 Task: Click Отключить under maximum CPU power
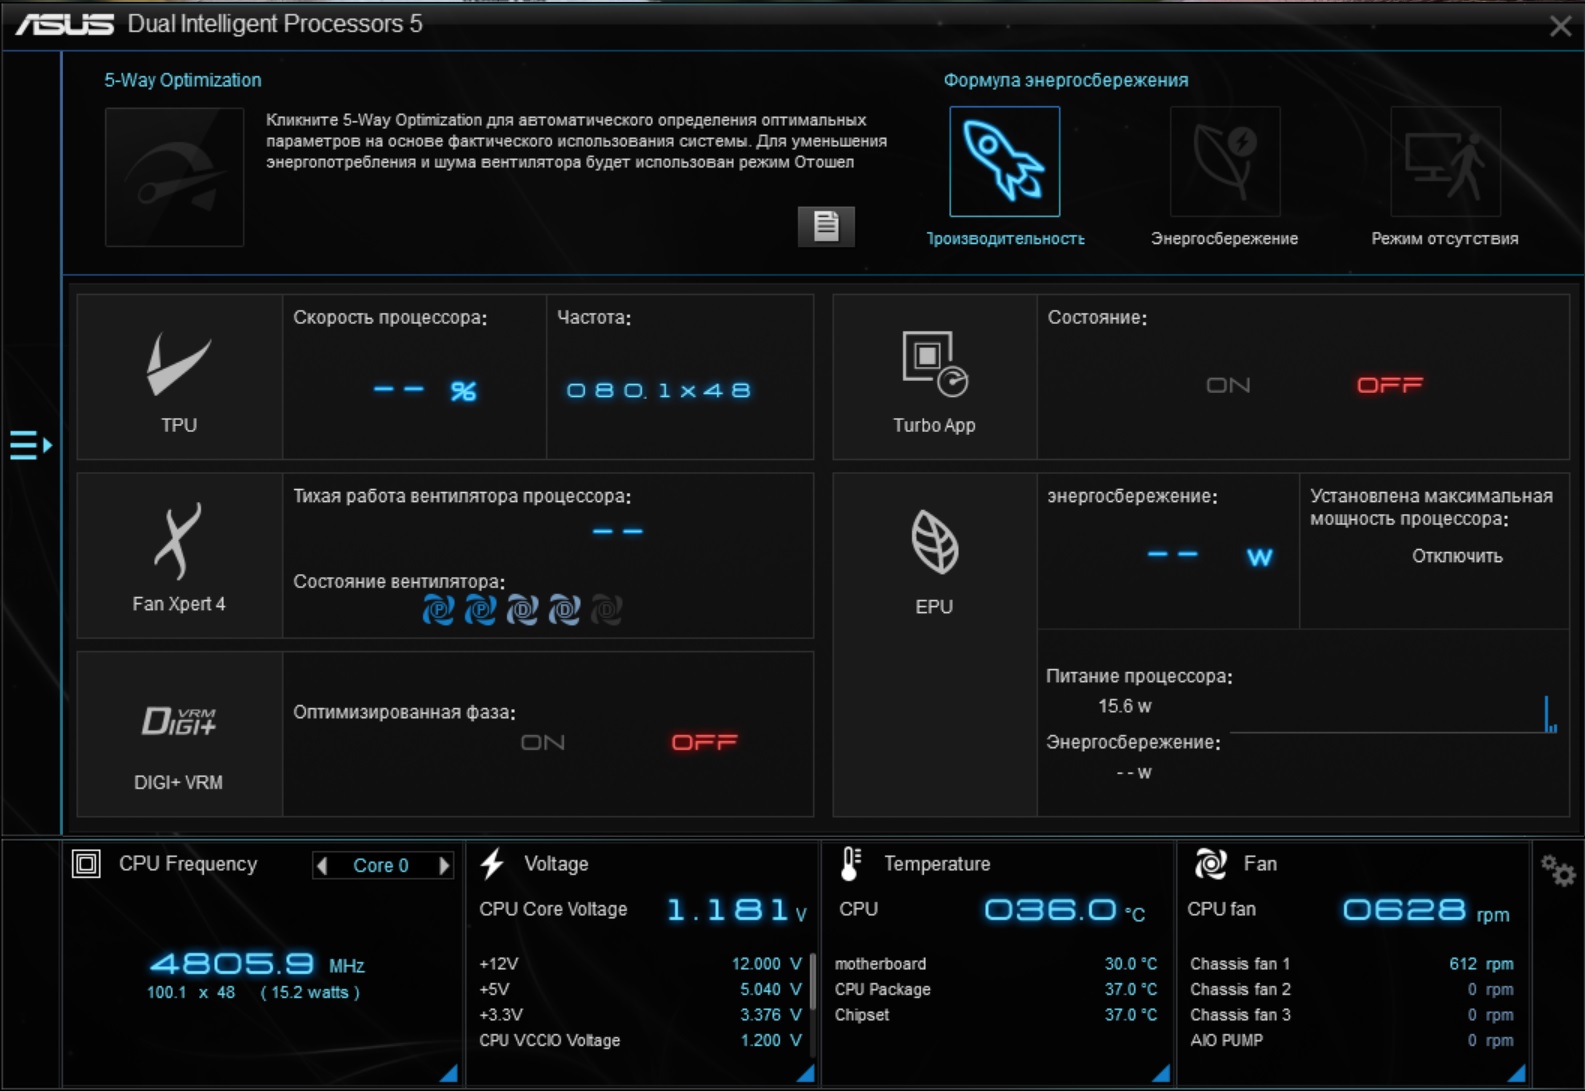(1457, 556)
